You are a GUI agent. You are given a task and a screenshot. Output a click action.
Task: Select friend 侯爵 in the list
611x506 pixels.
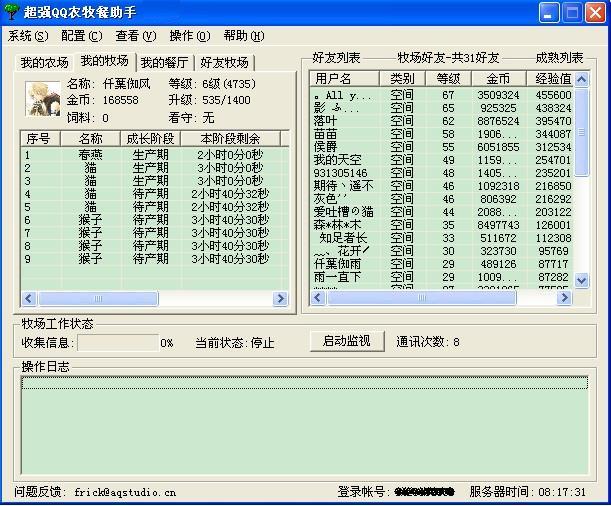click(442, 147)
